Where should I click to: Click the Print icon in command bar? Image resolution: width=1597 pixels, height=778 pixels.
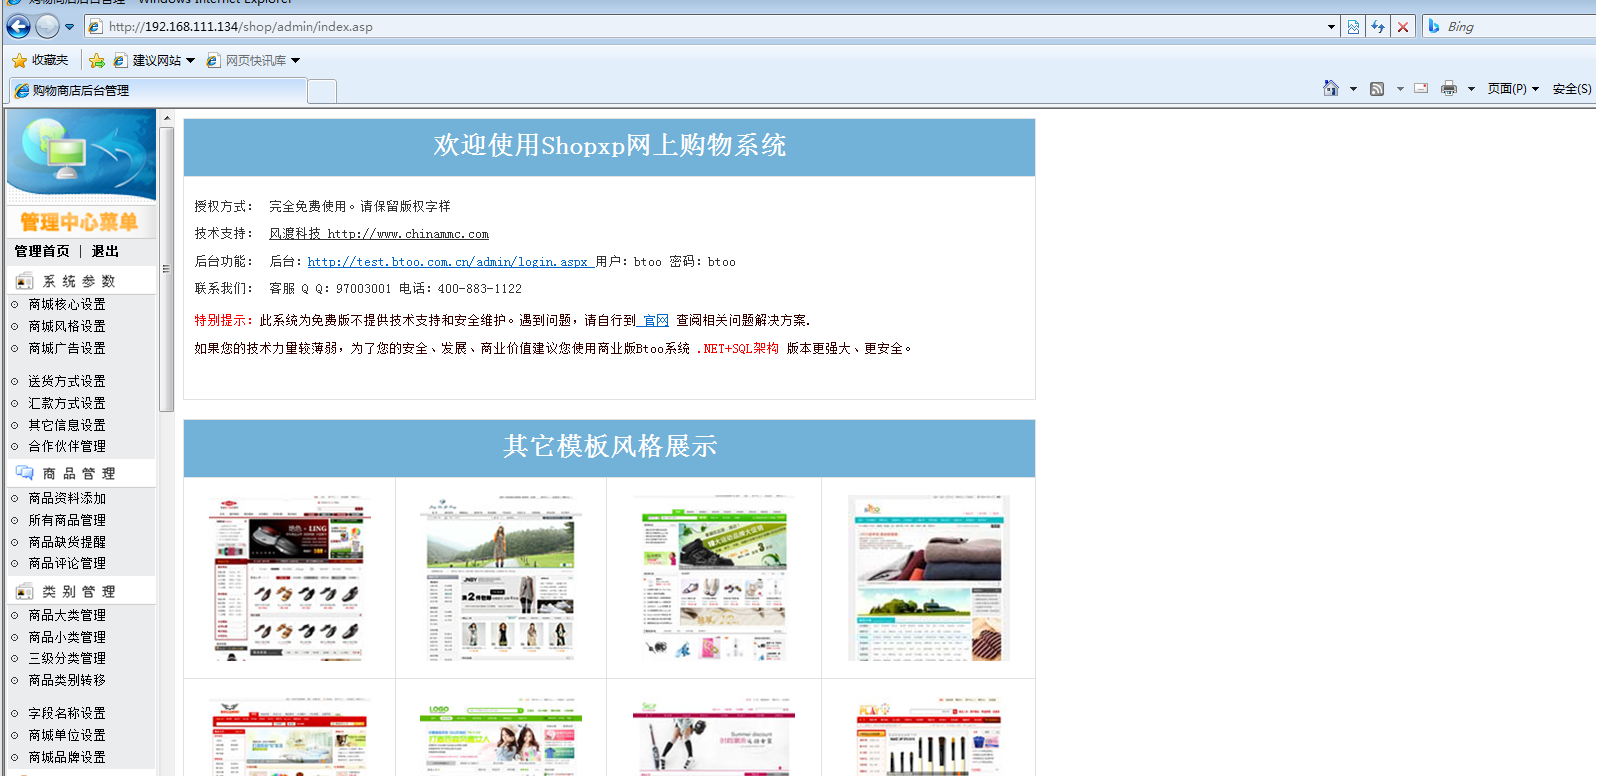1449,88
